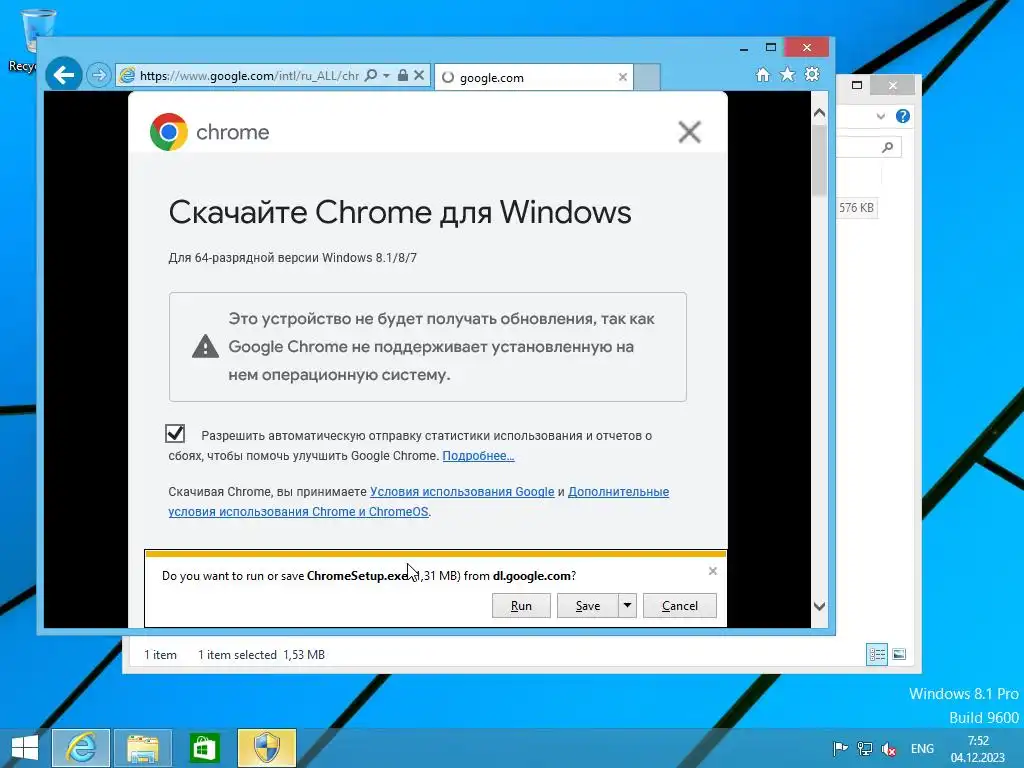Screen dimensions: 1024x768
Task: Go back with the IE back arrow
Action: (63, 75)
